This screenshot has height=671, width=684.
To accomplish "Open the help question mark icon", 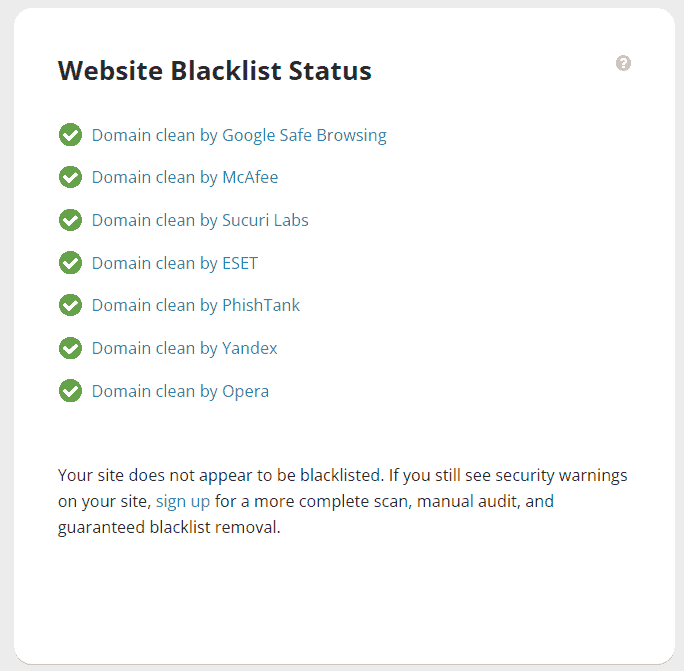I will (x=623, y=63).
